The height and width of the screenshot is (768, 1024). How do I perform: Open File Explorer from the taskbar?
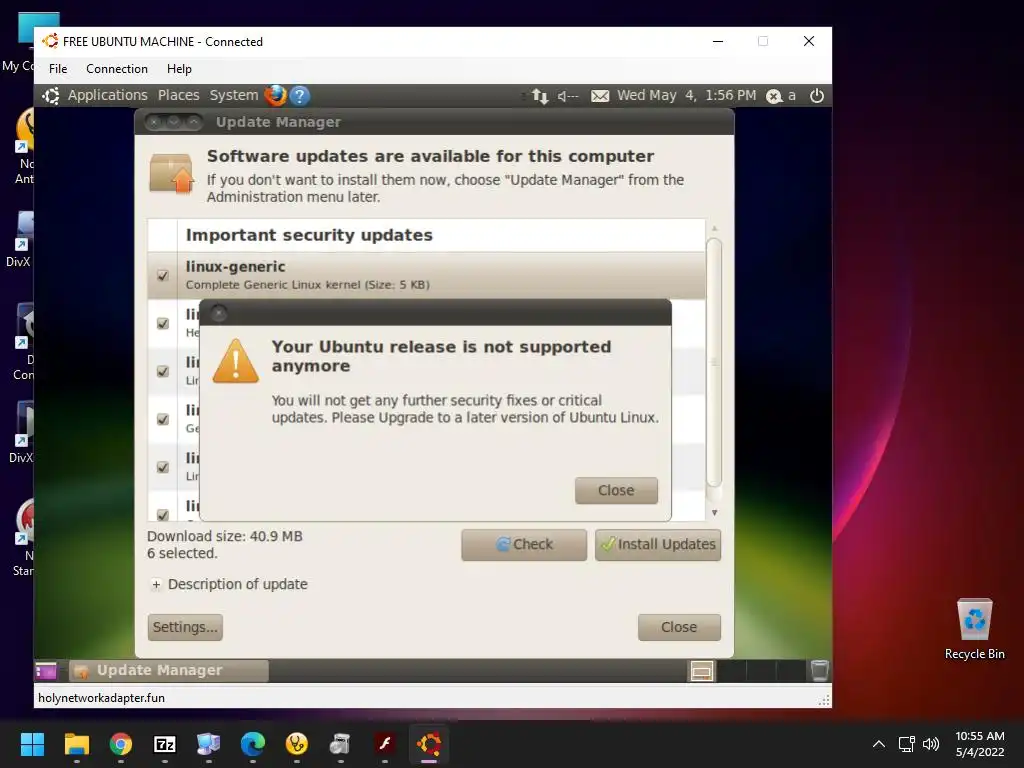(x=76, y=744)
